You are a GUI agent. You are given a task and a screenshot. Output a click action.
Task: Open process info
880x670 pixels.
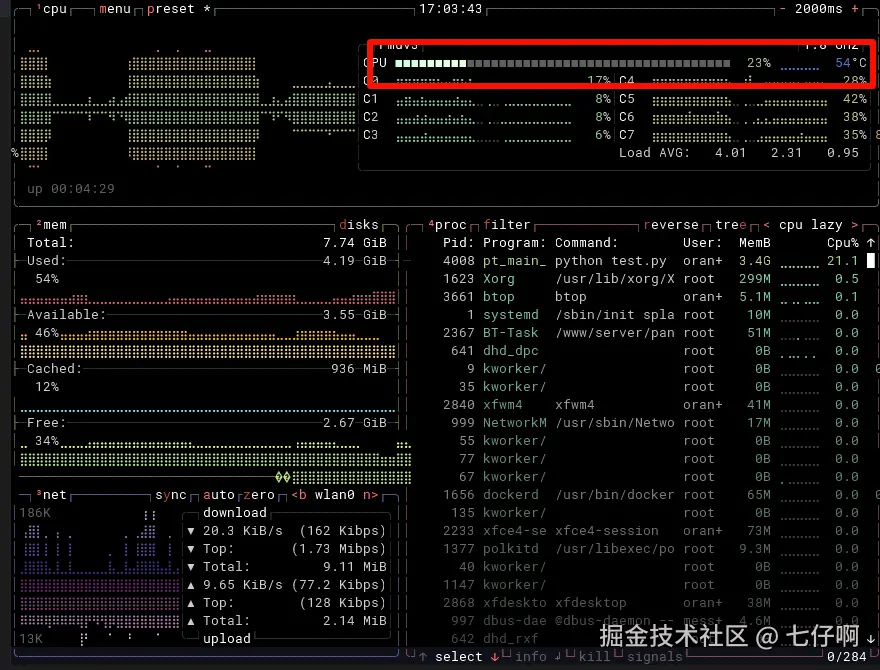pyautogui.click(x=530, y=657)
